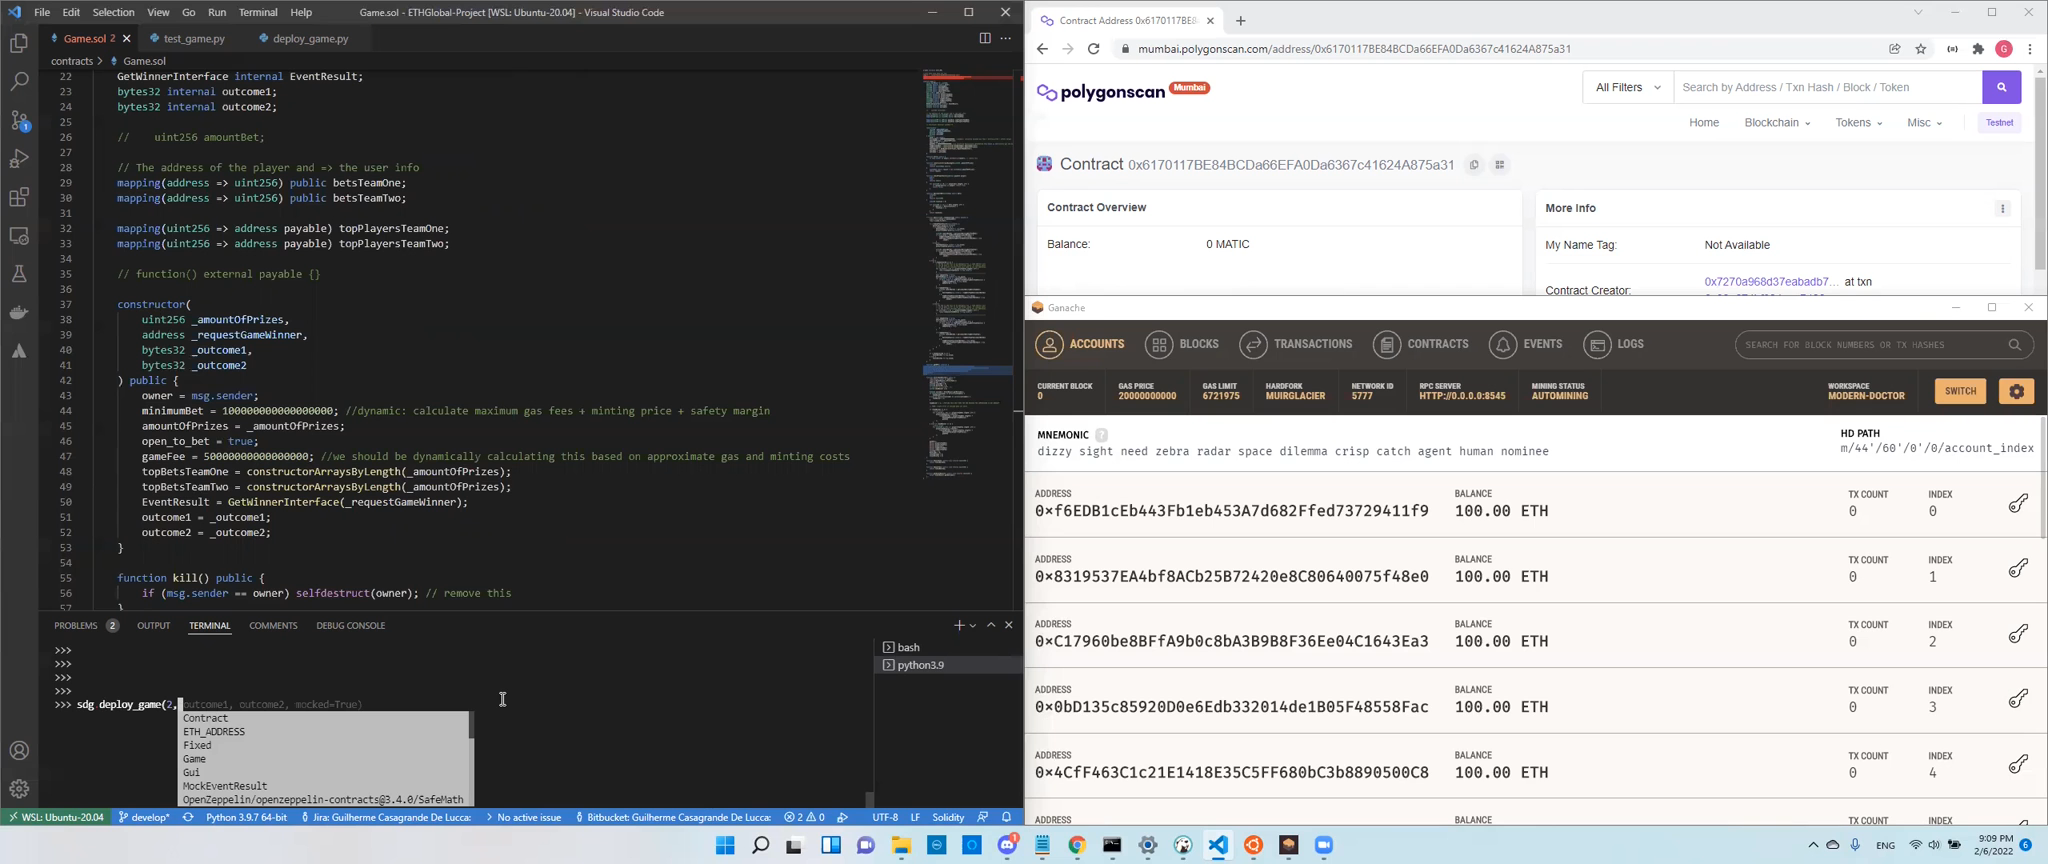2048x864 pixels.
Task: Open Remote Explorer in VS Code activity bar
Action: click(19, 236)
